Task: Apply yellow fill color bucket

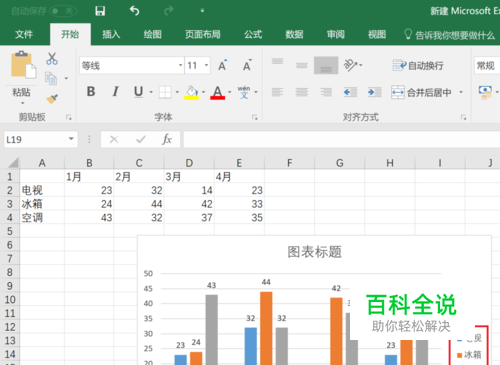Action: click(192, 92)
